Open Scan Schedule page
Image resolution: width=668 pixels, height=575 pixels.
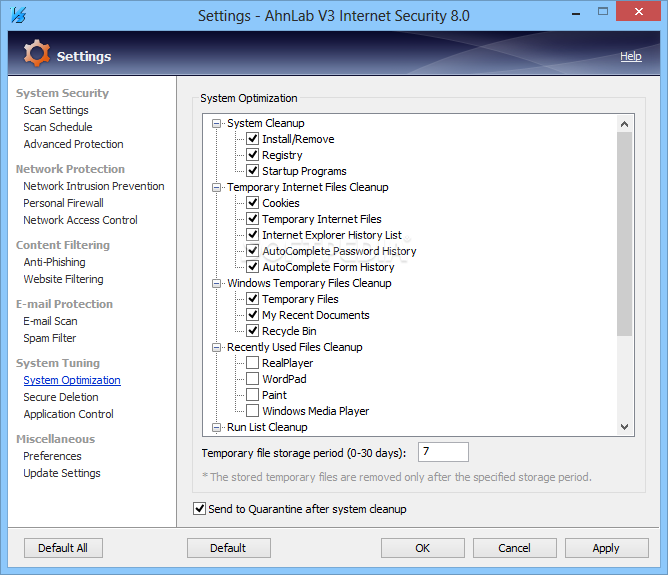(58, 127)
